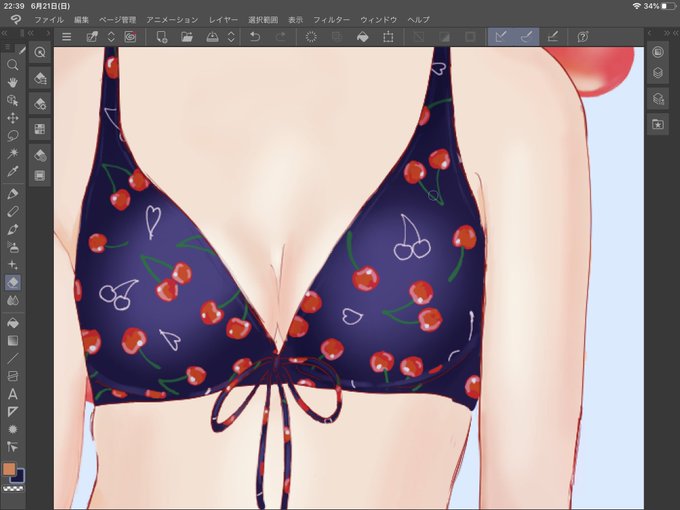
Task: Clear the layer content with dotted circle
Action: [311, 37]
